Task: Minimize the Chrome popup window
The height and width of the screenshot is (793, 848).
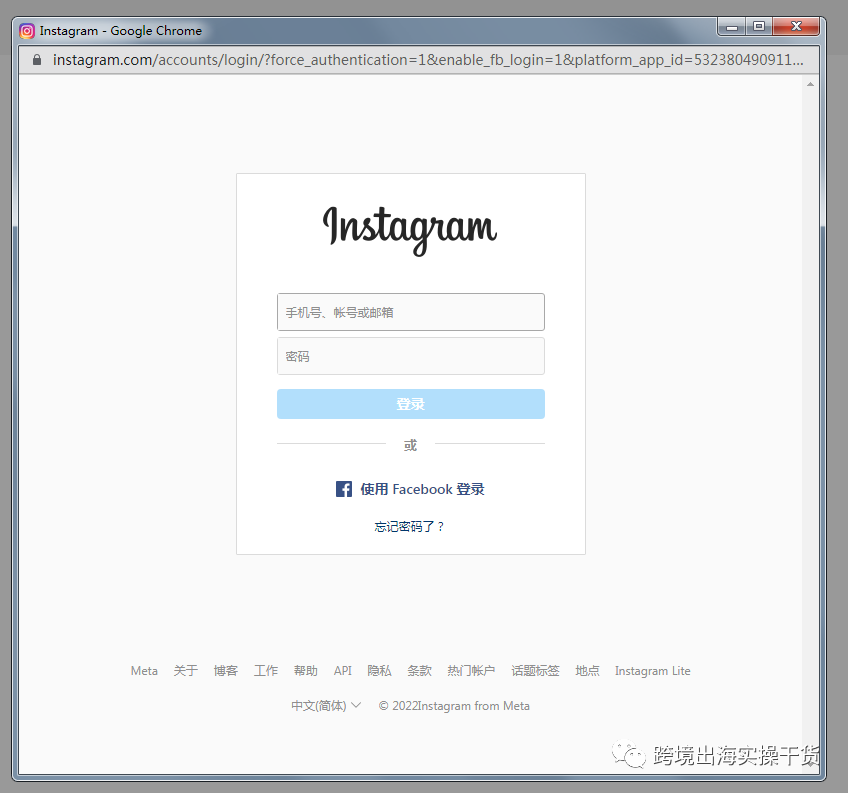Action: coord(732,27)
